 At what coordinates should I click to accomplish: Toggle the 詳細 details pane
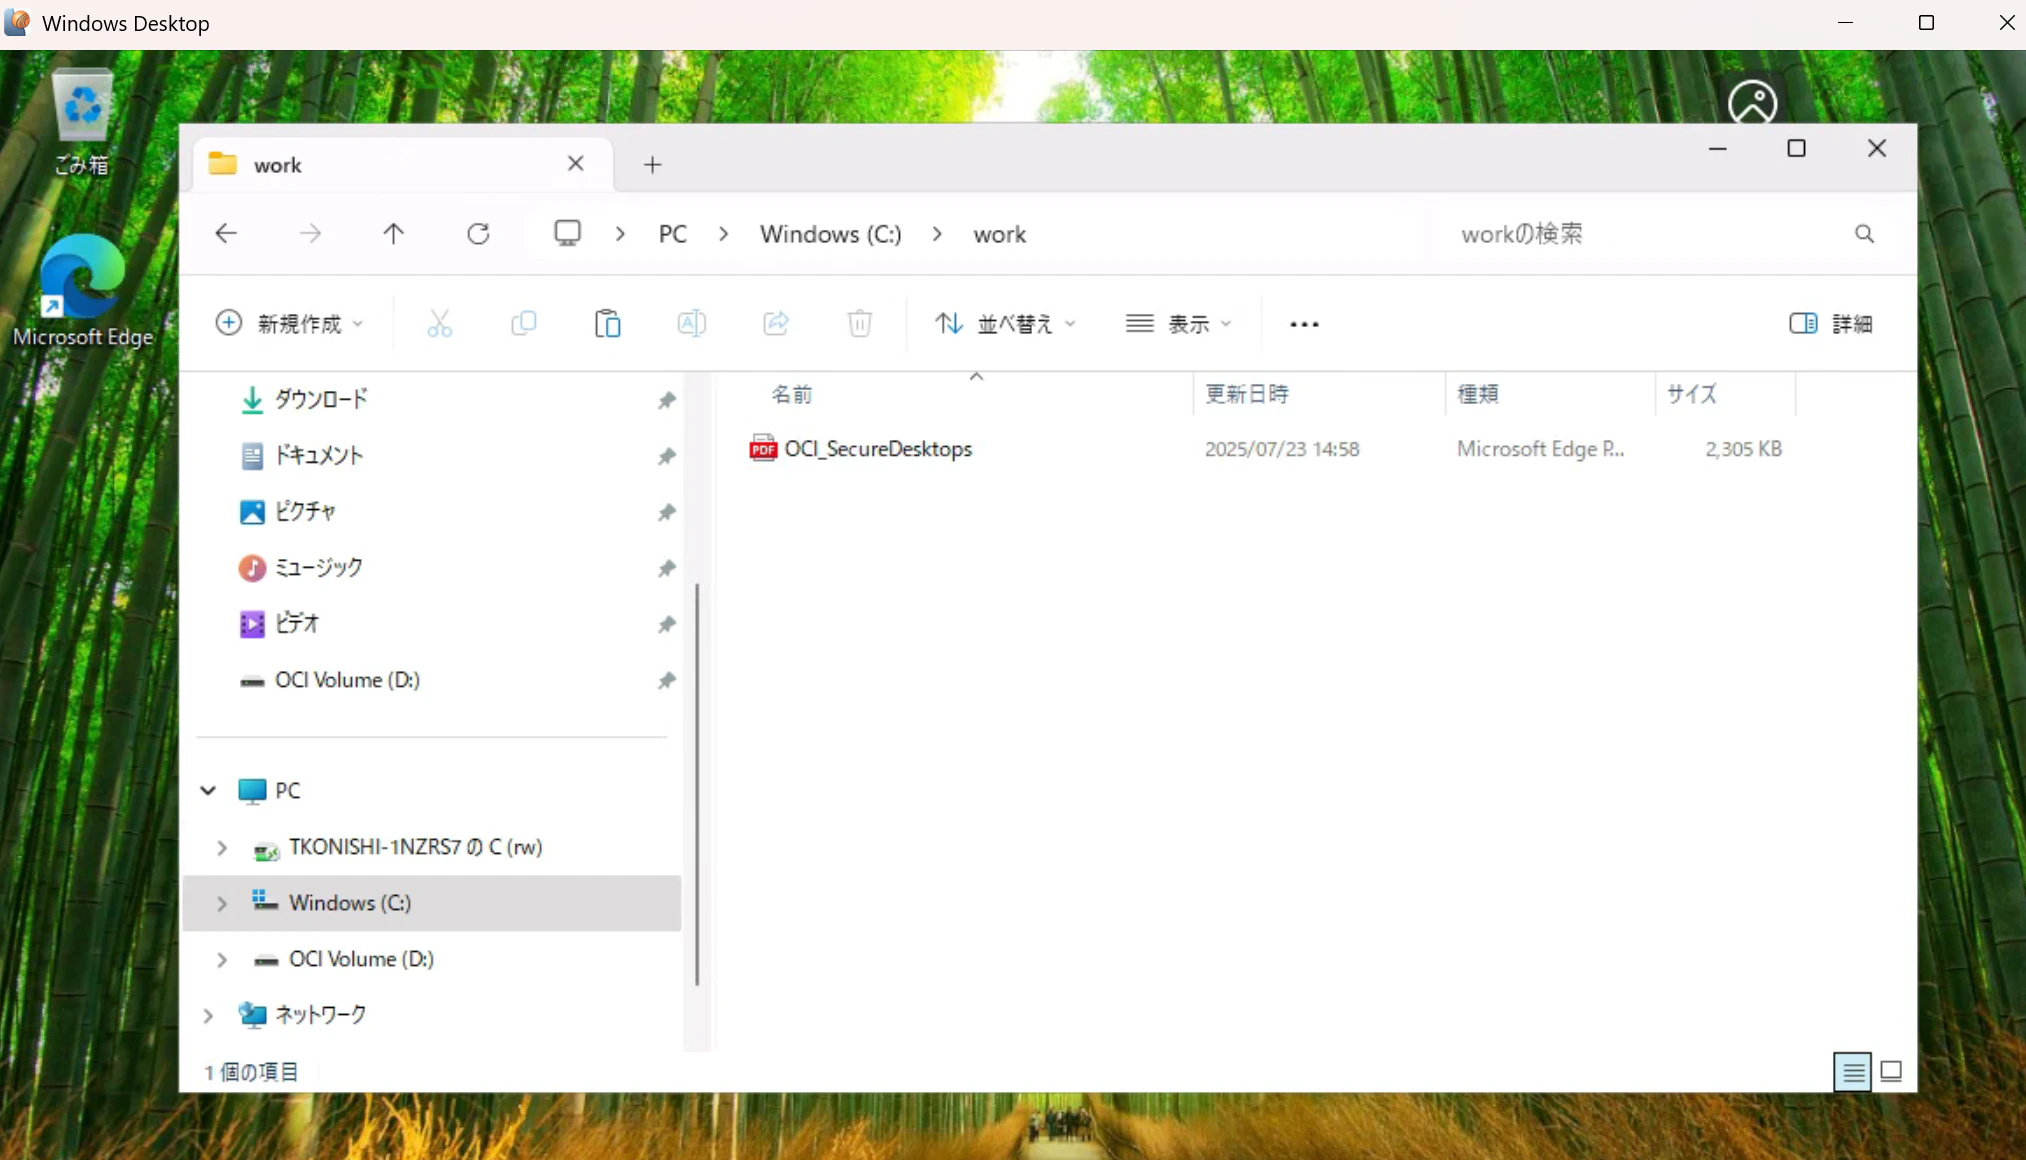pos(1831,324)
